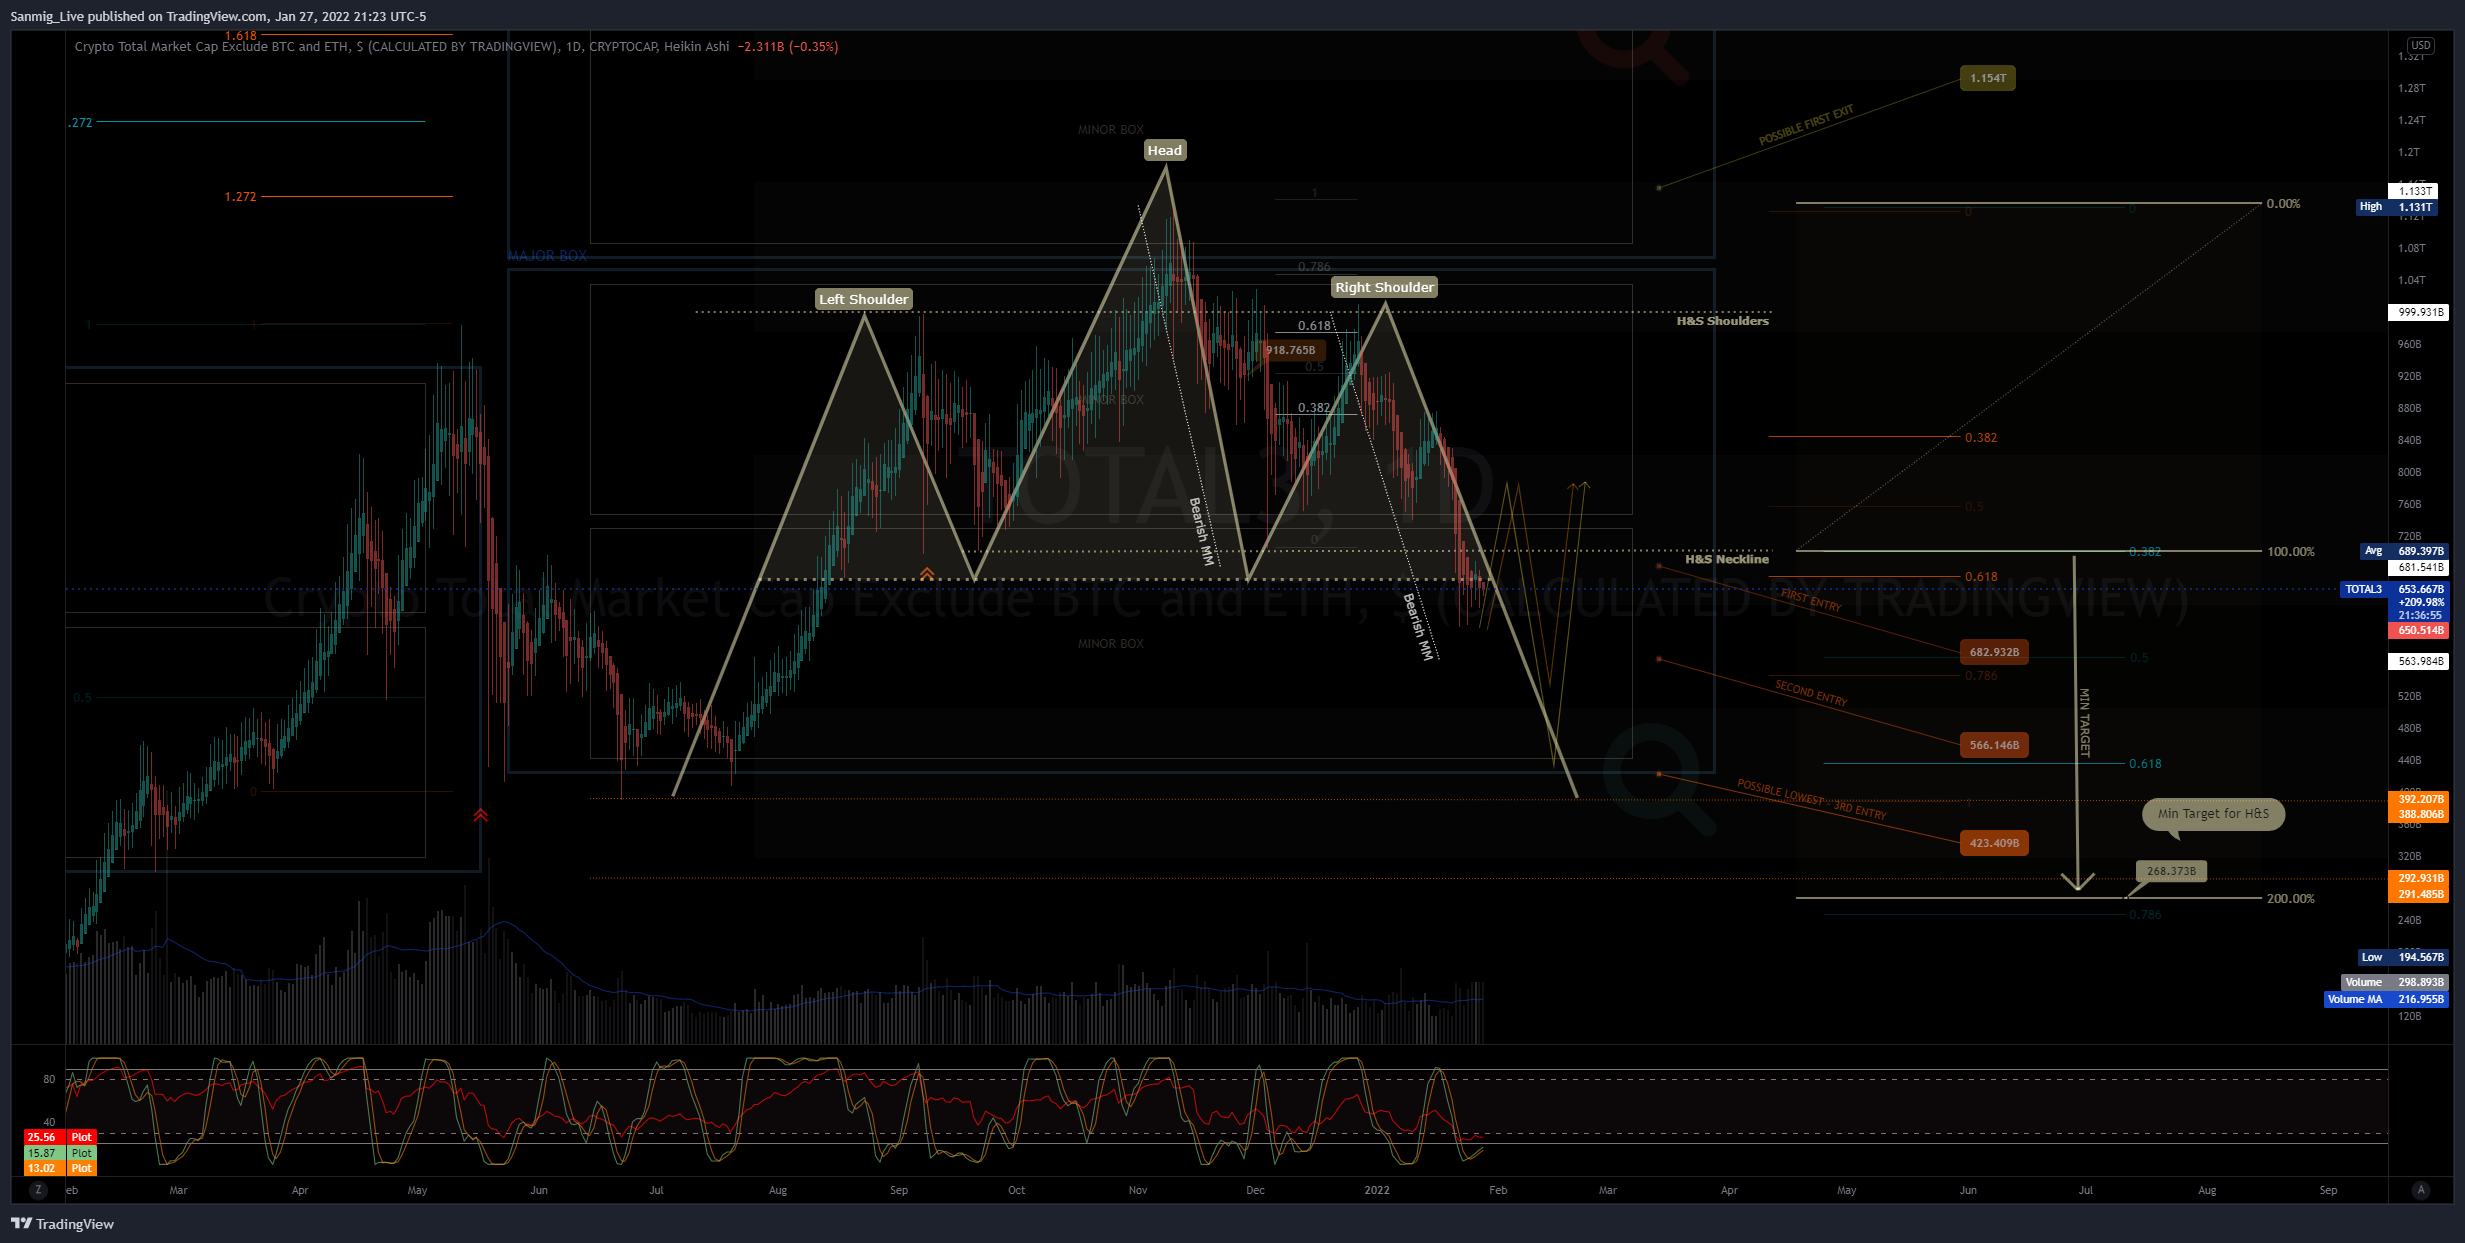Screen dimensions: 2465x1243
Task: Click the Z timezone icon at bottom-left
Action: click(x=38, y=1190)
